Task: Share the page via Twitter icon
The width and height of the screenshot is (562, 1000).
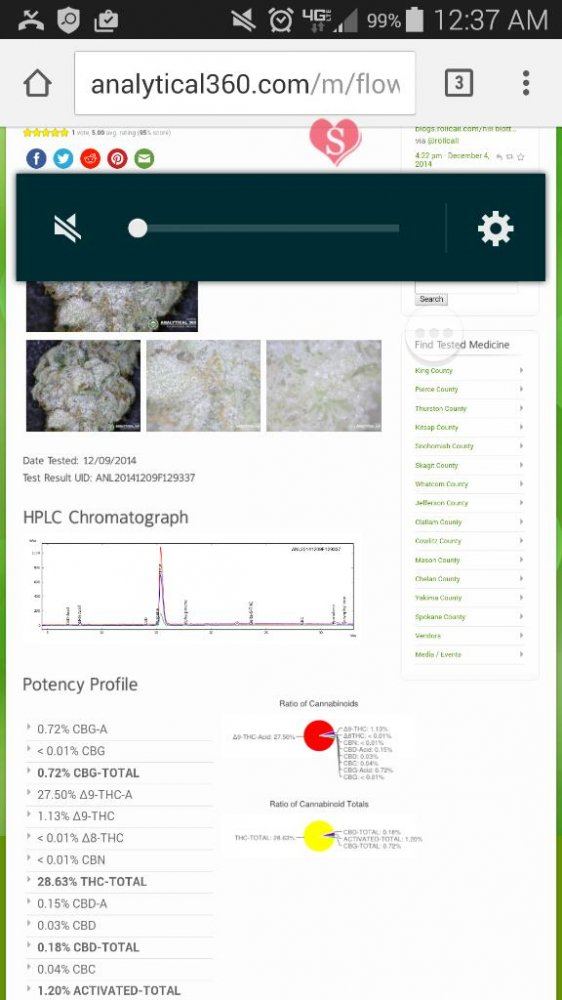Action: 63,158
